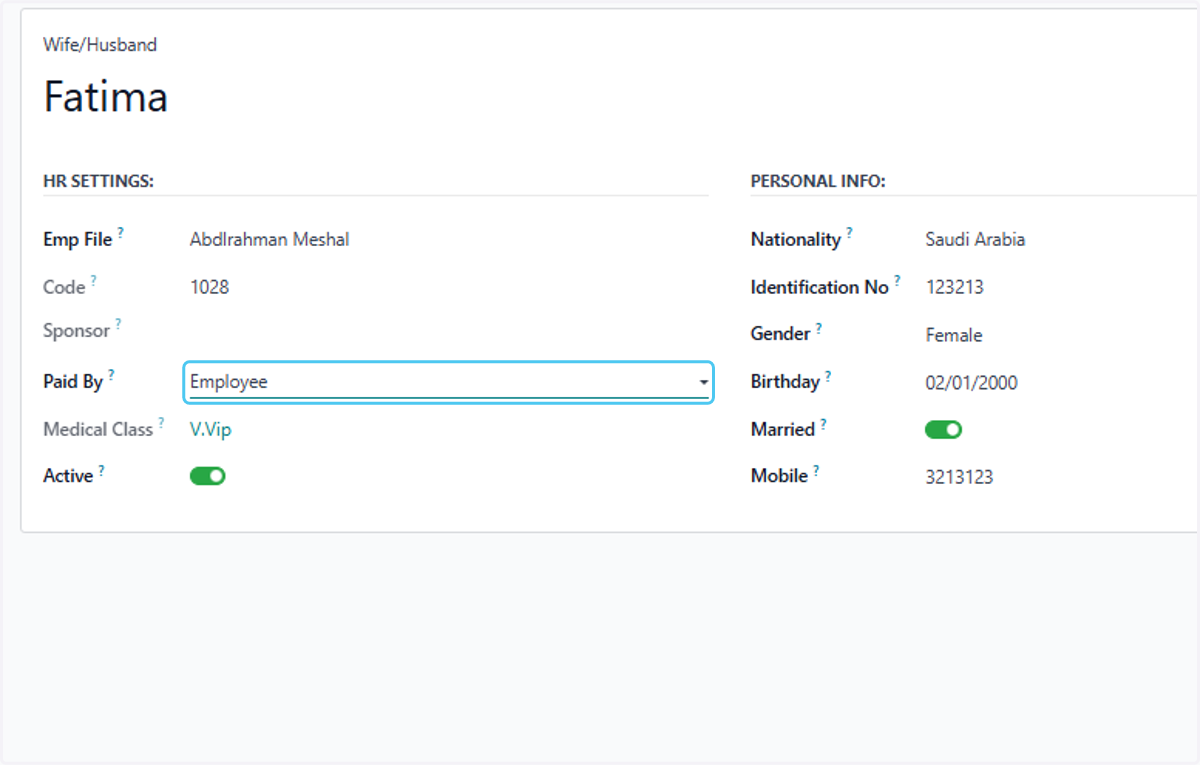Click the help icon next to Active
Image resolution: width=1200 pixels, height=765 pixels.
coord(102,470)
